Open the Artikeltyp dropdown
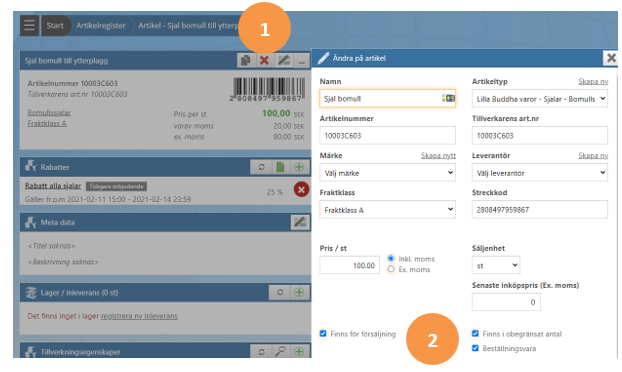The image size is (622, 372). (539, 98)
